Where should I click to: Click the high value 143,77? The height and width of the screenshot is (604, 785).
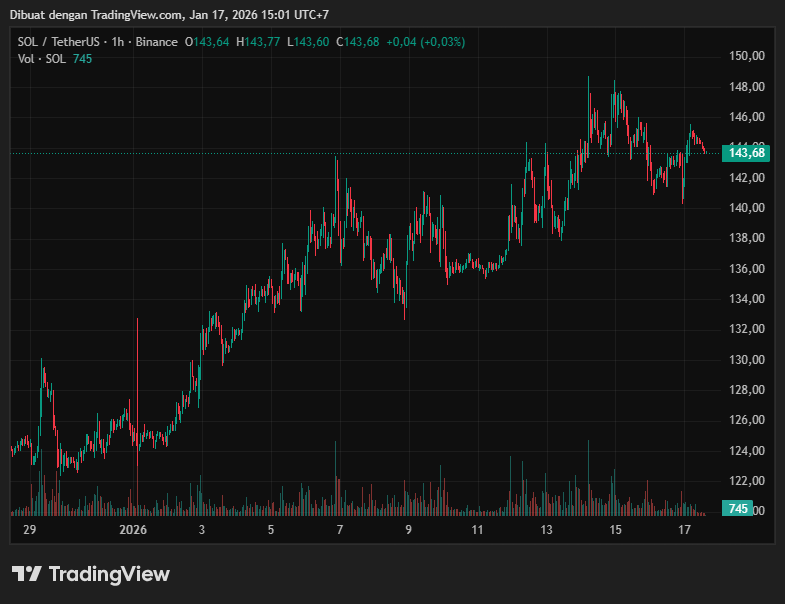point(262,42)
